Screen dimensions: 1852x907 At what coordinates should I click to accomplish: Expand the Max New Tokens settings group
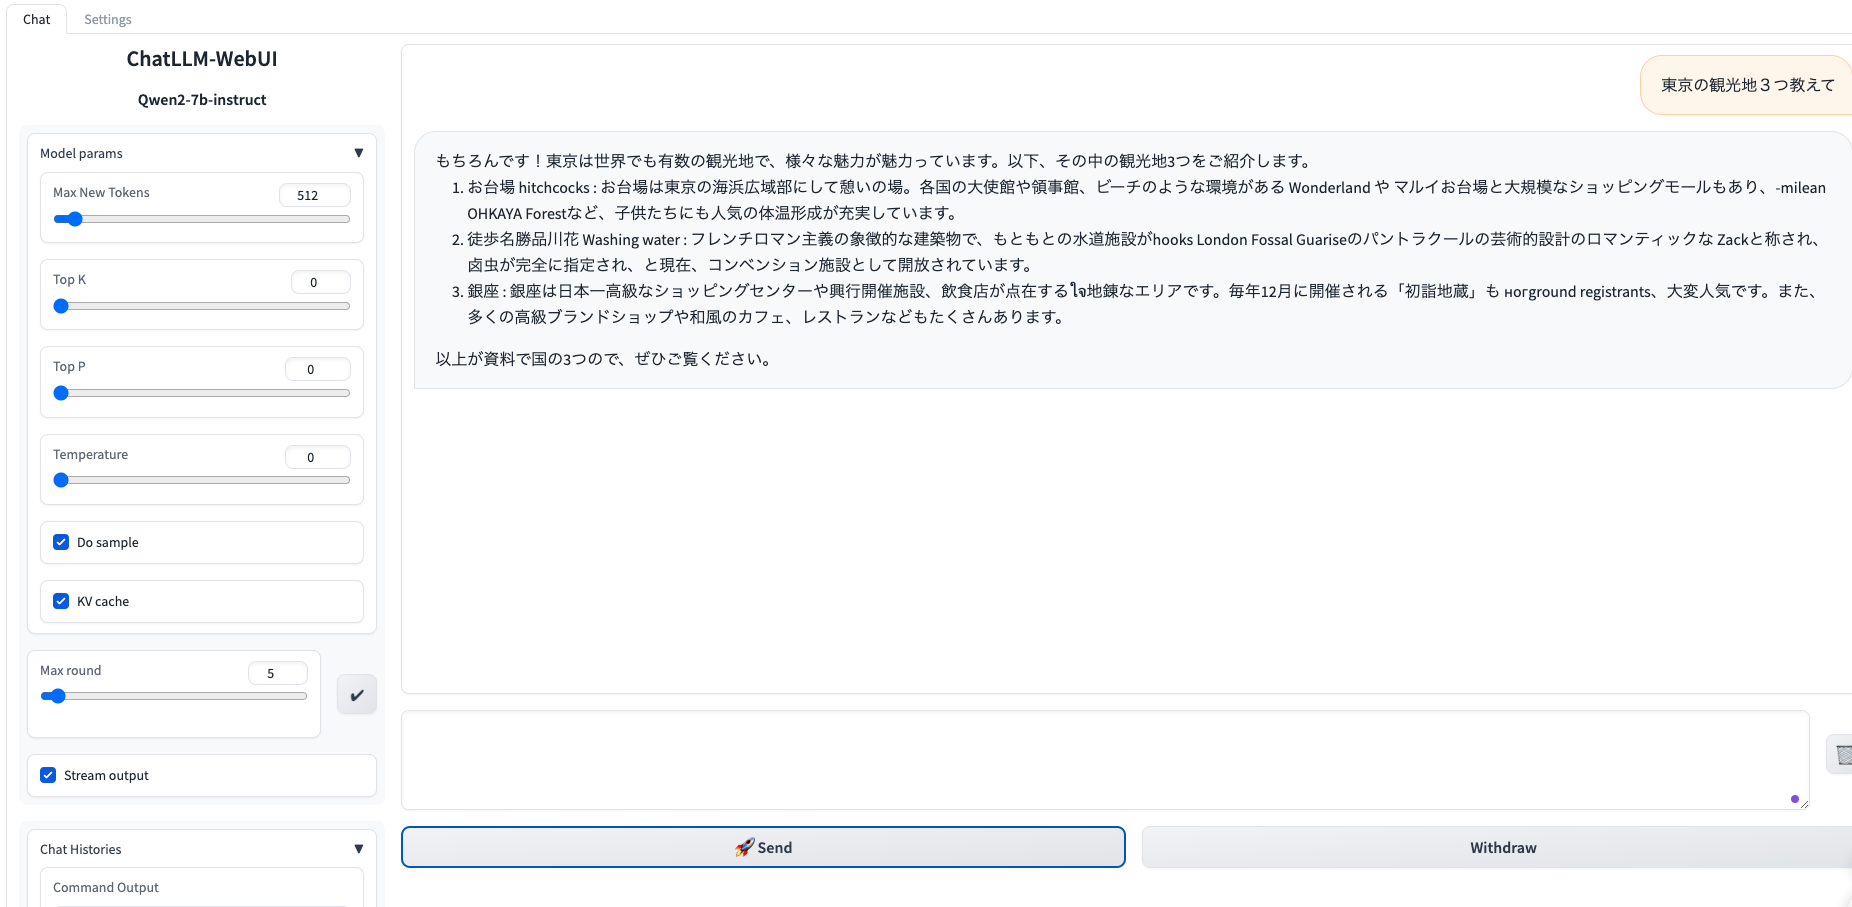100,192
